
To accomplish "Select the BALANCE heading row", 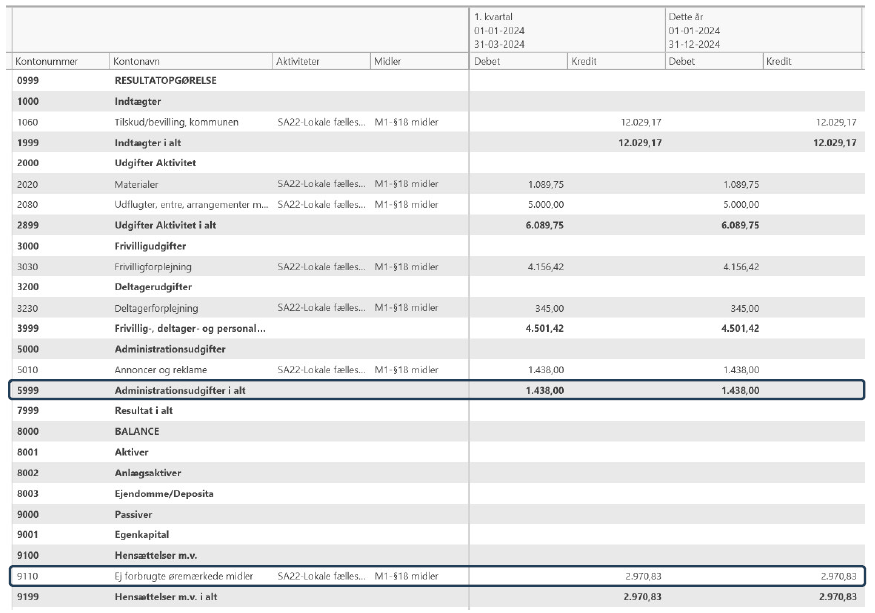I will [438, 432].
